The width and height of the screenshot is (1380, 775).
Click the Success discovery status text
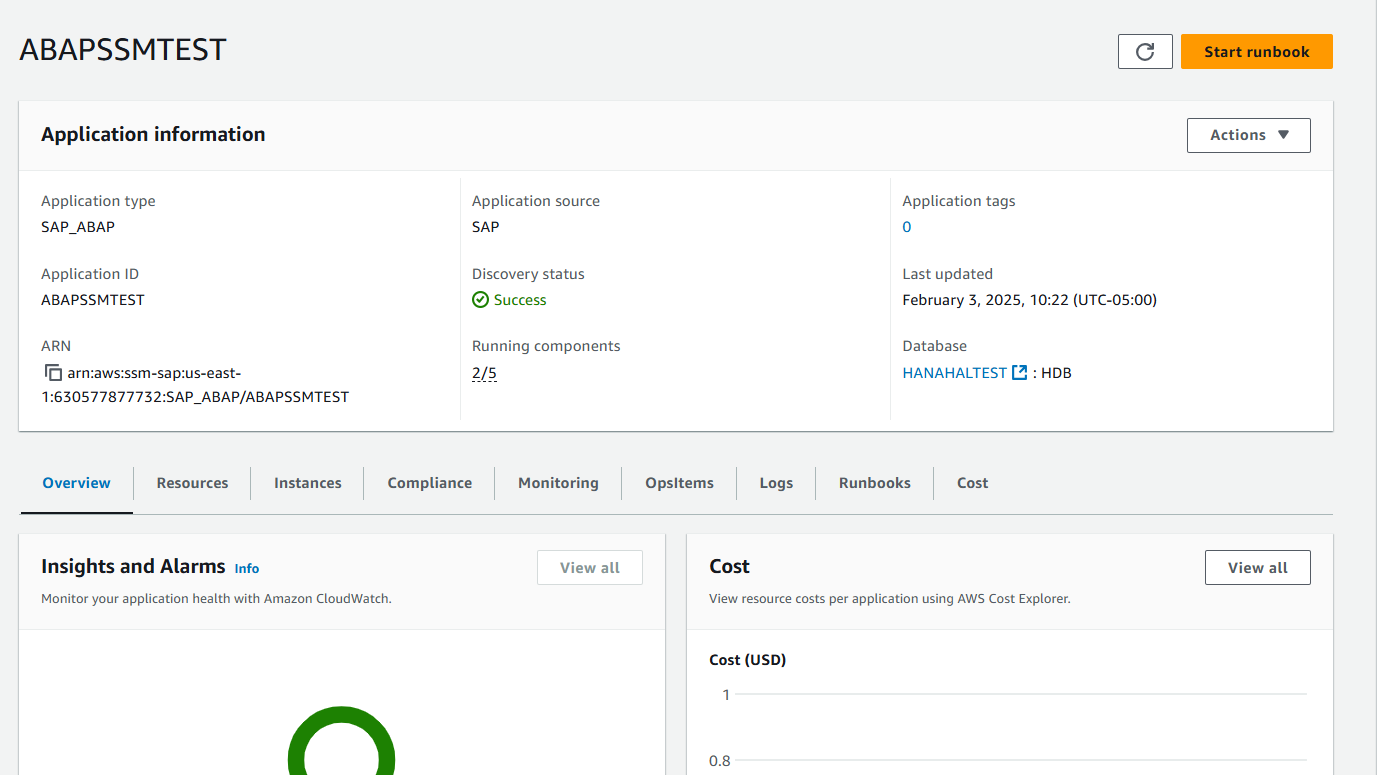click(520, 300)
